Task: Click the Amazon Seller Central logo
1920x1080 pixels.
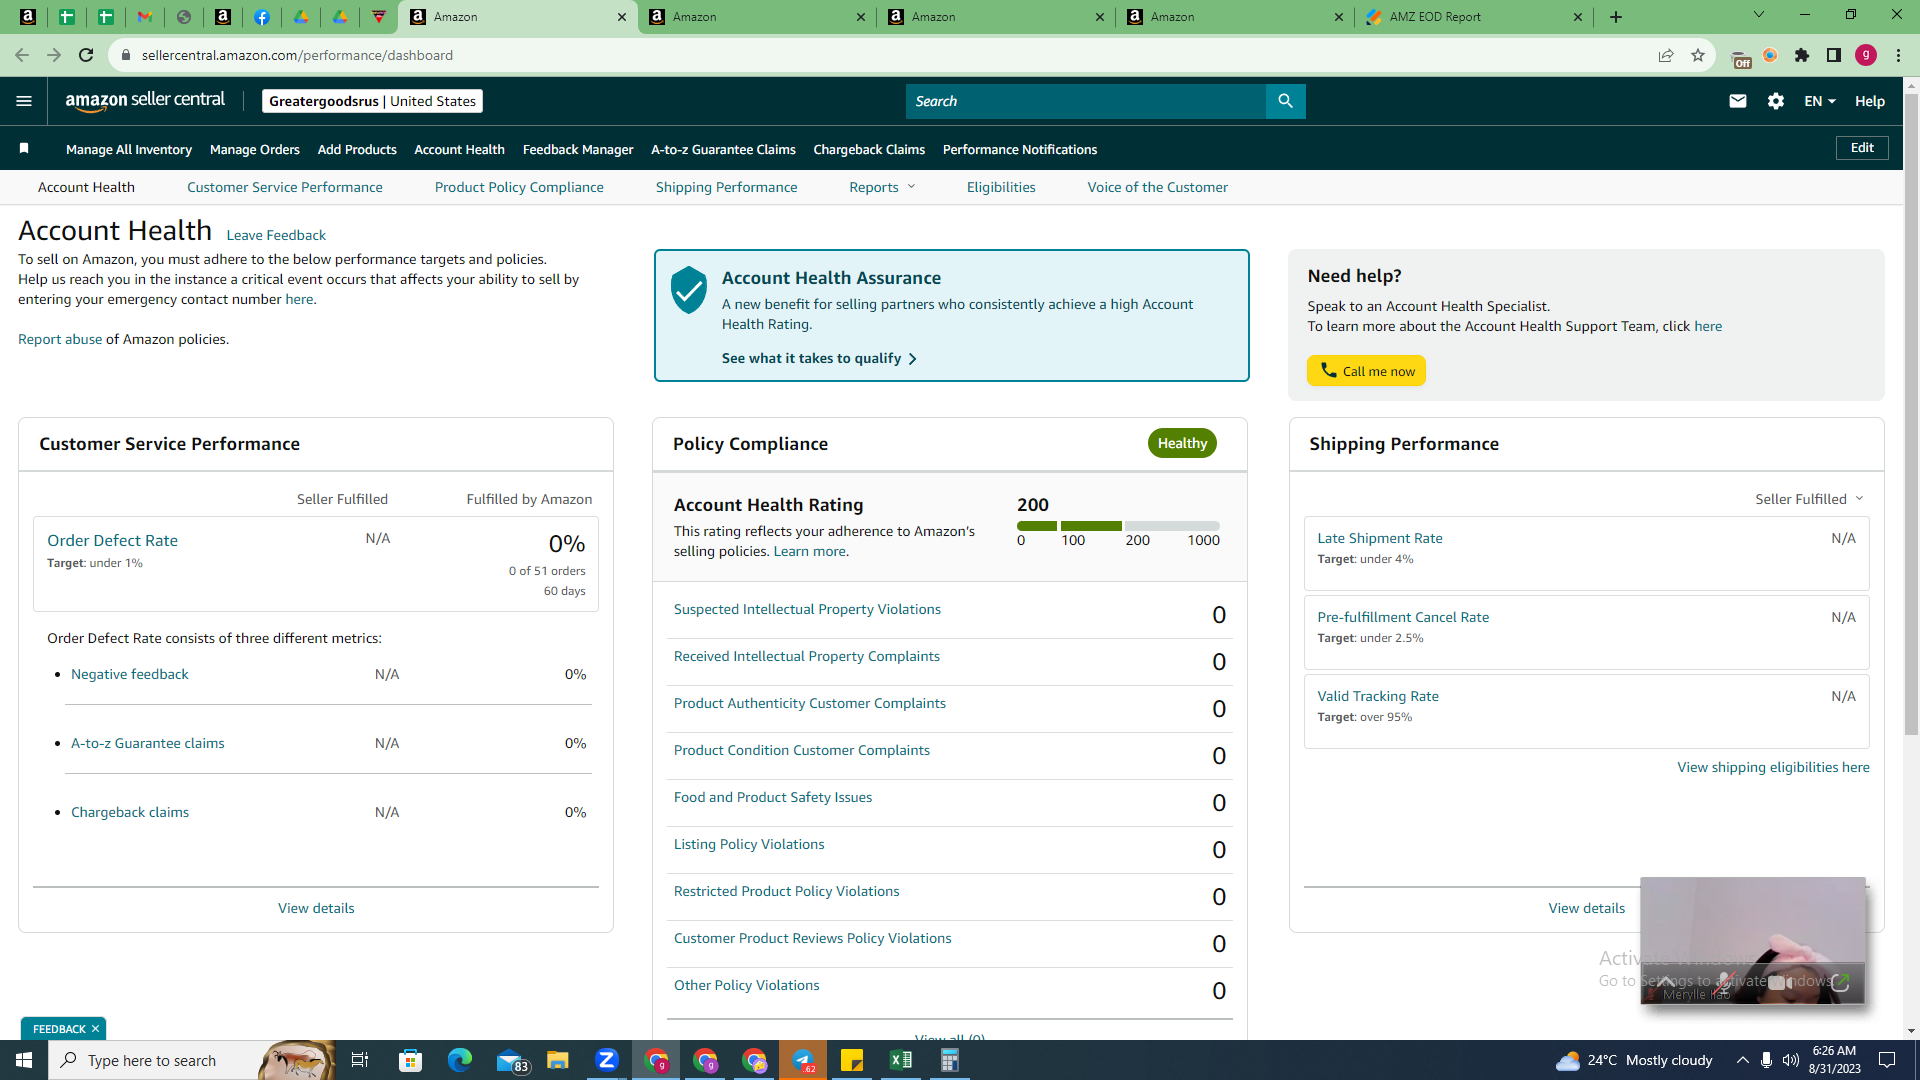Action: tap(146, 101)
